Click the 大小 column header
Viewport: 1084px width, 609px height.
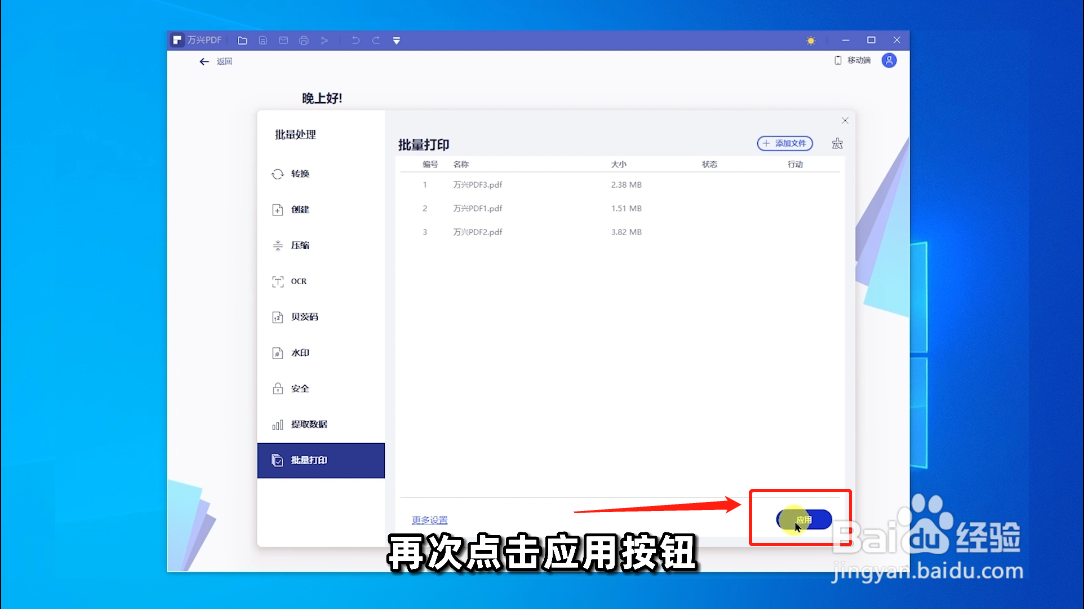tap(619, 165)
